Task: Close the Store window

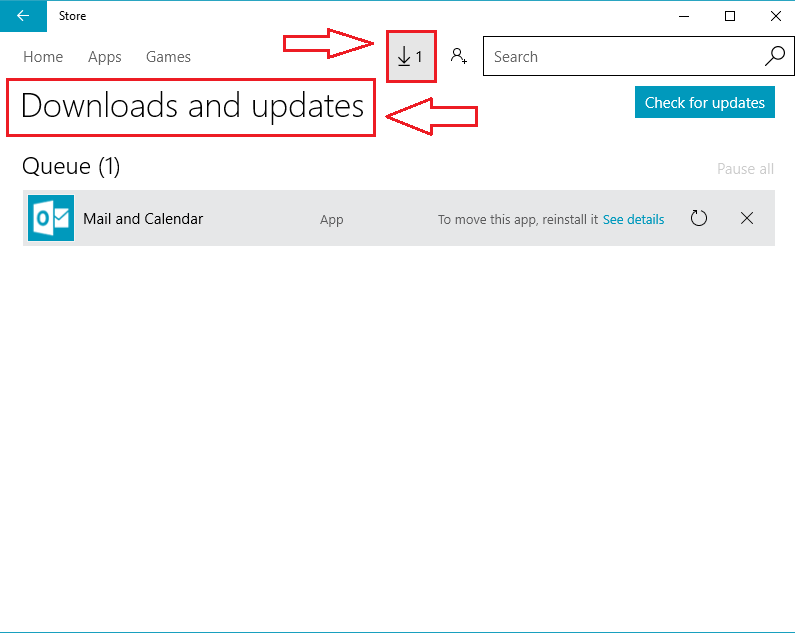Action: (x=775, y=16)
